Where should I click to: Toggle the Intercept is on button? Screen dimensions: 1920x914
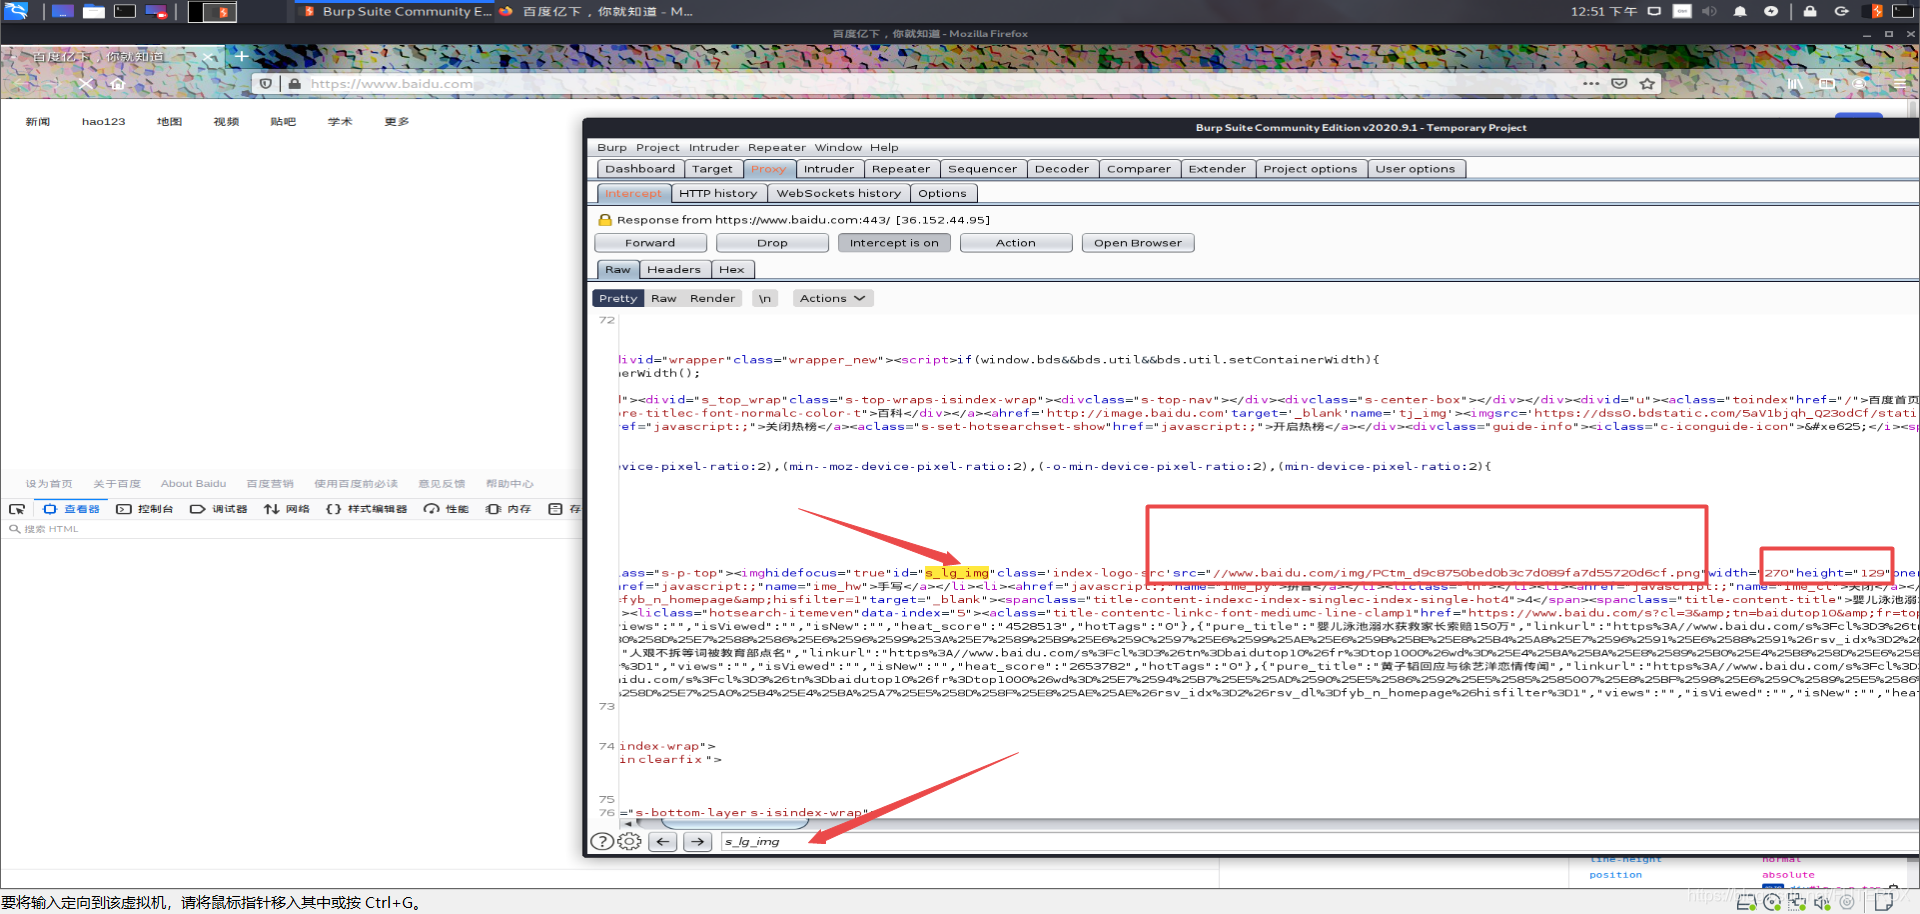pos(894,243)
